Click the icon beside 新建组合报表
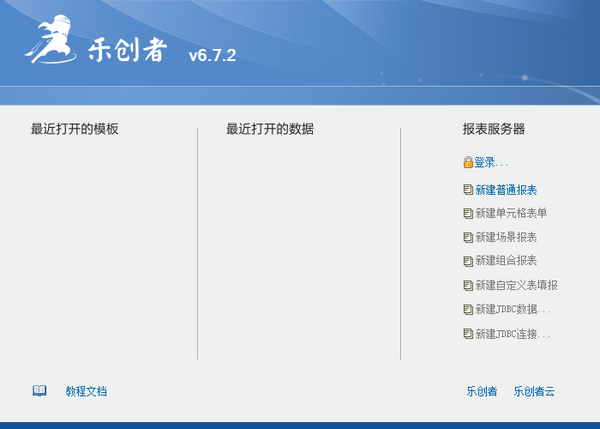This screenshot has width=600, height=429. tap(468, 261)
